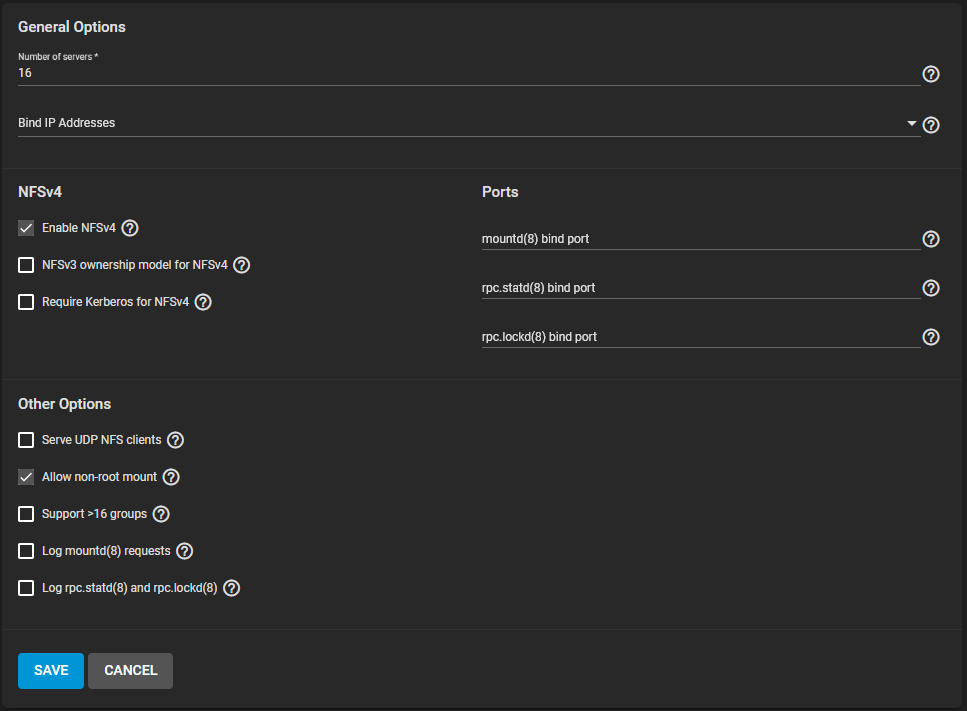The image size is (967, 711).
Task: Click help icon beside NFSv3 ownership model
Action: click(241, 265)
